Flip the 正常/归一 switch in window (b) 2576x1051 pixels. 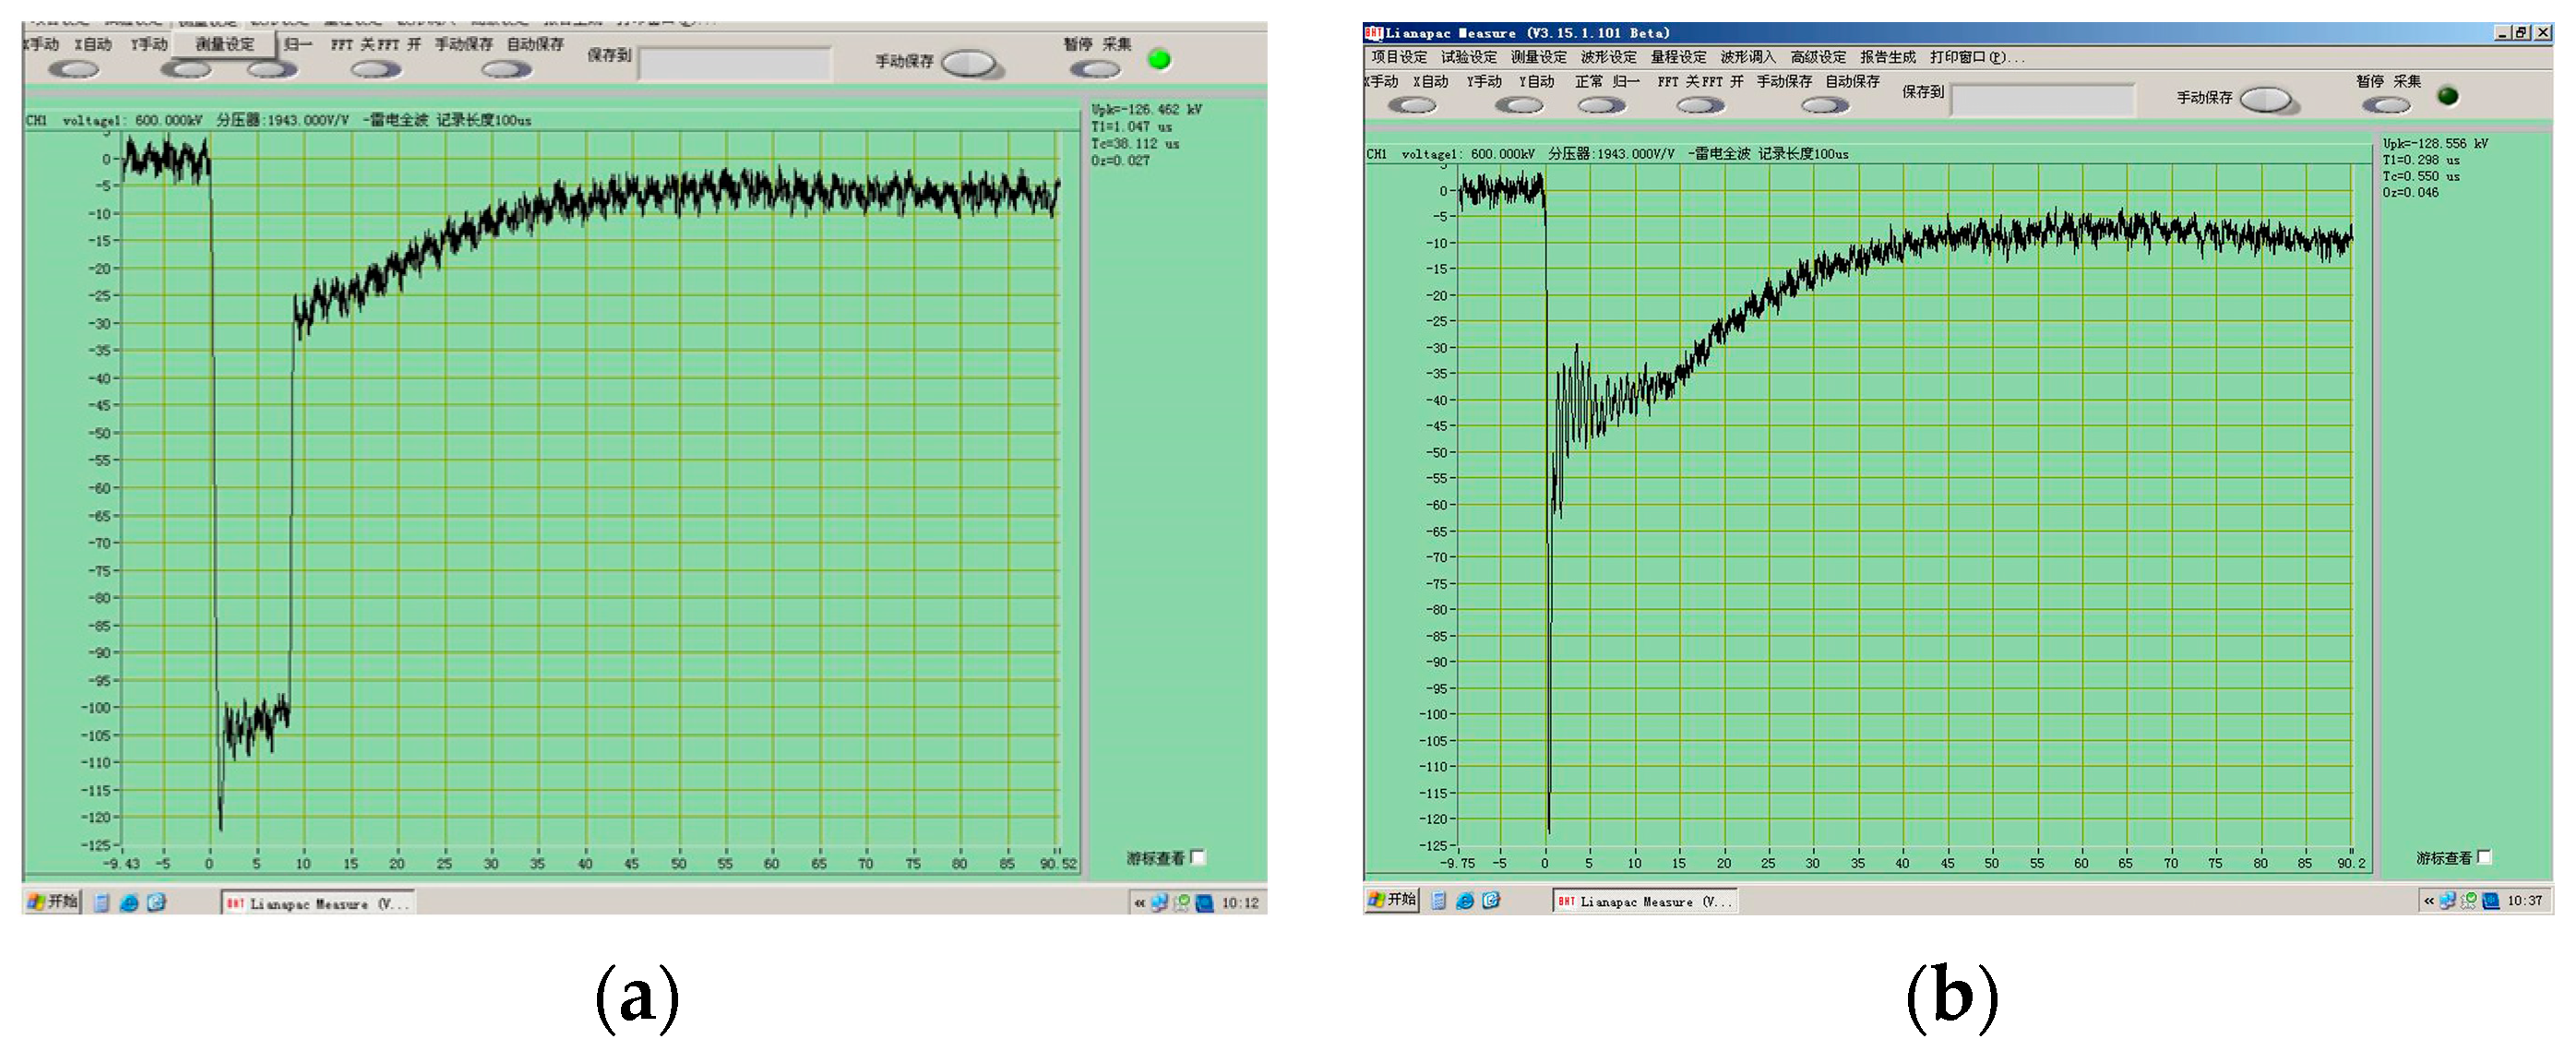click(x=1601, y=105)
